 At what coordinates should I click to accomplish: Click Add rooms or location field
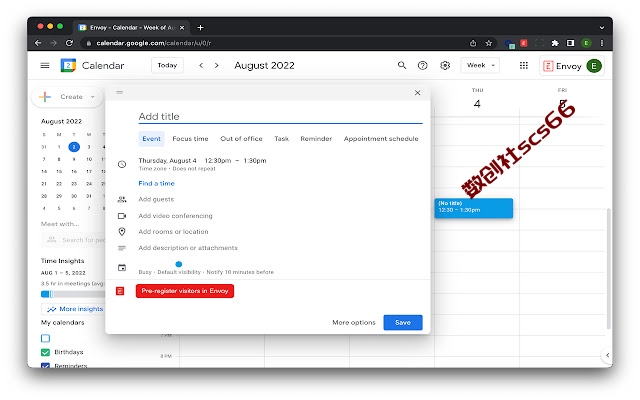tap(173, 232)
